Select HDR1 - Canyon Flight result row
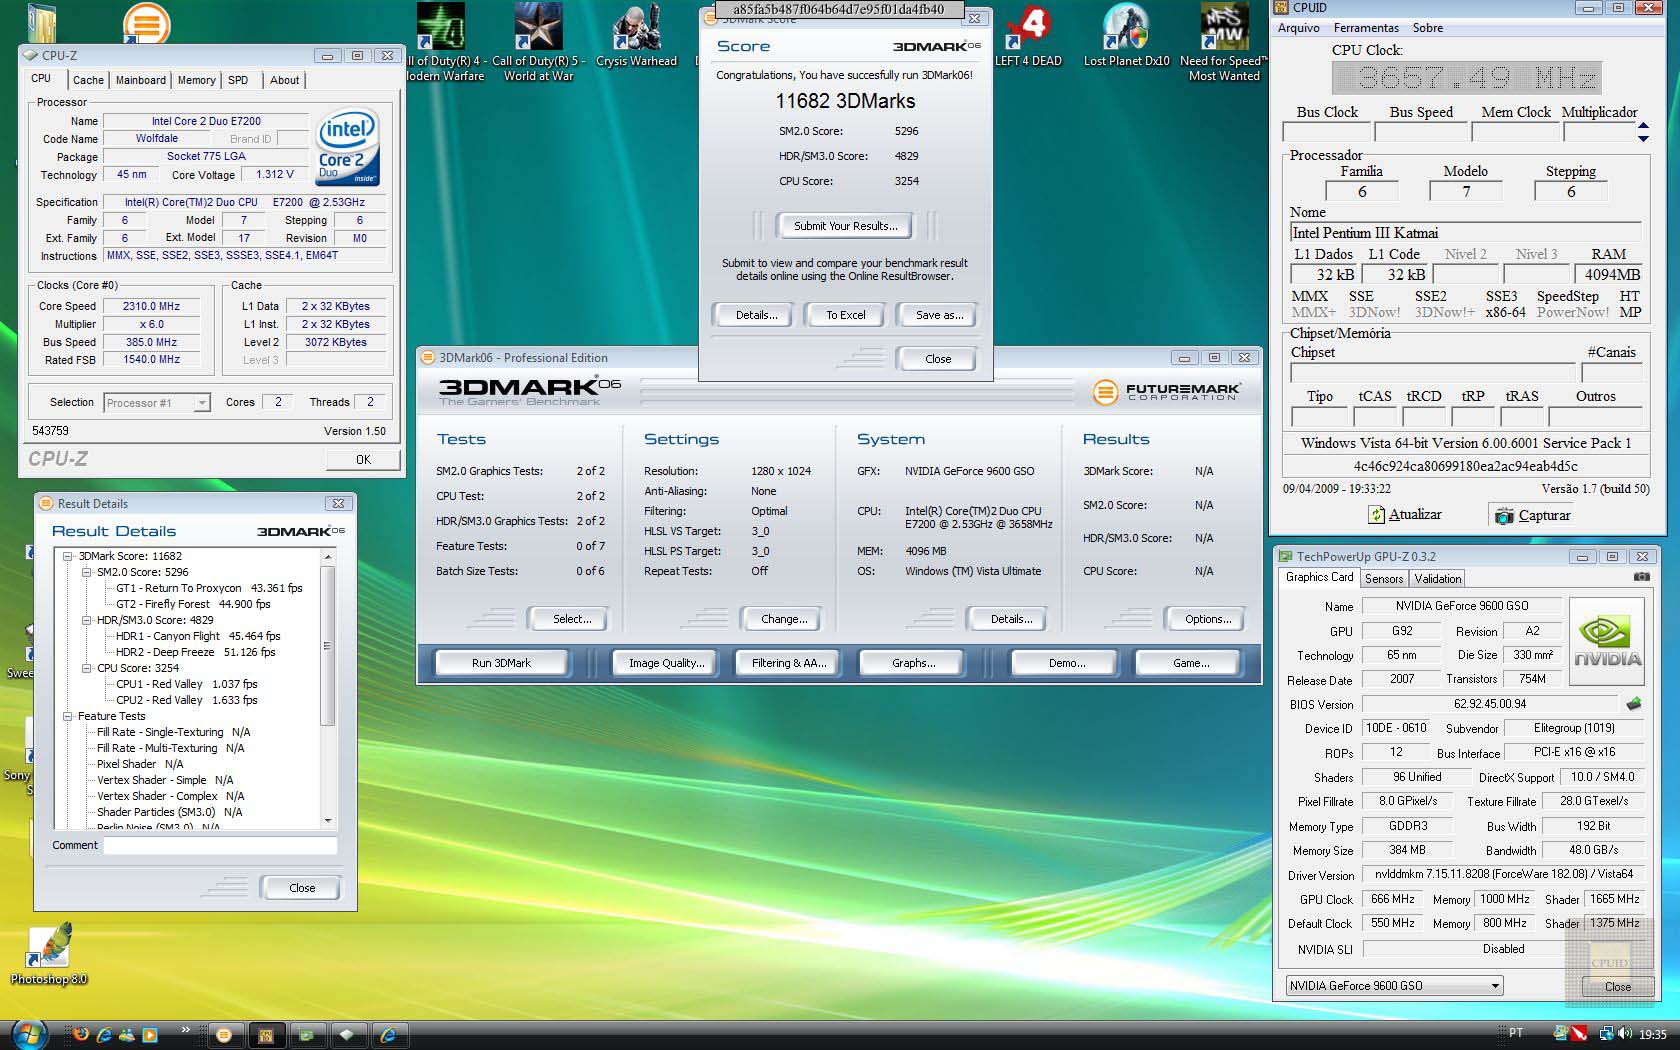The width and height of the screenshot is (1680, 1050). pos(198,636)
